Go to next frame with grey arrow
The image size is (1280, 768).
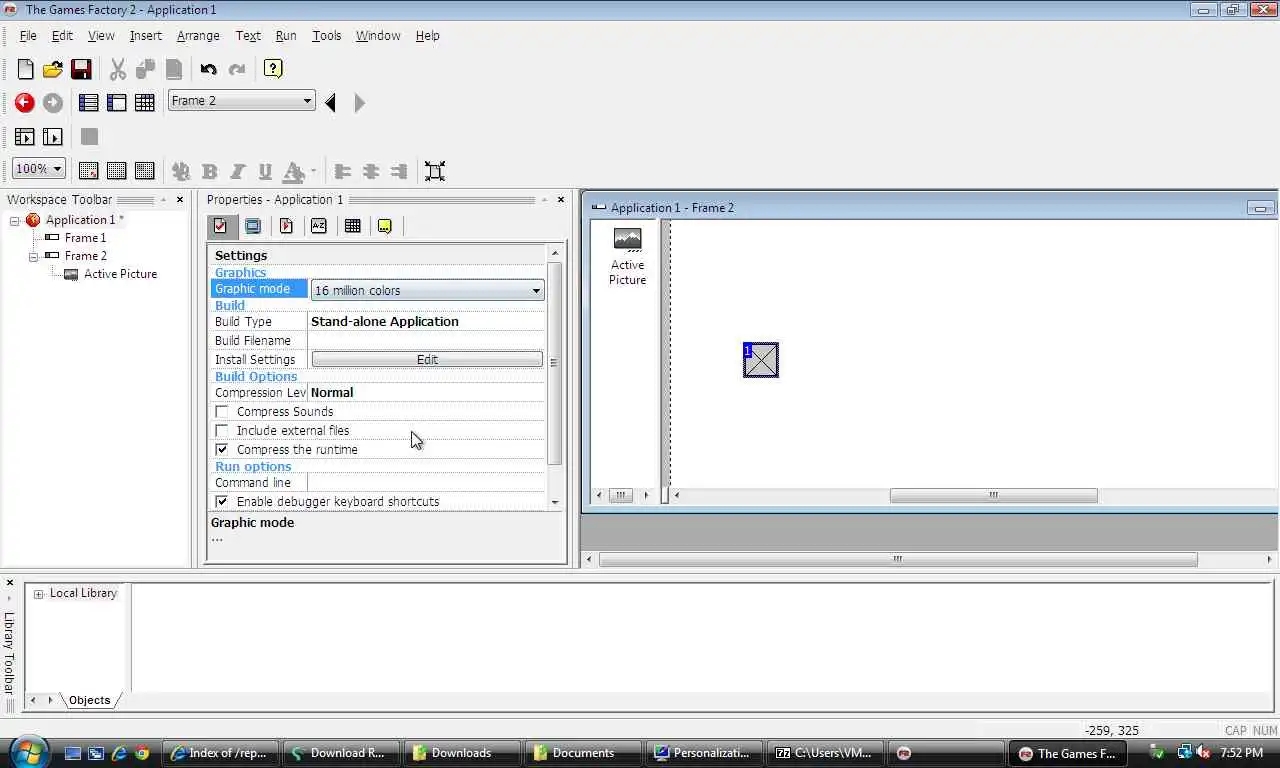click(360, 102)
